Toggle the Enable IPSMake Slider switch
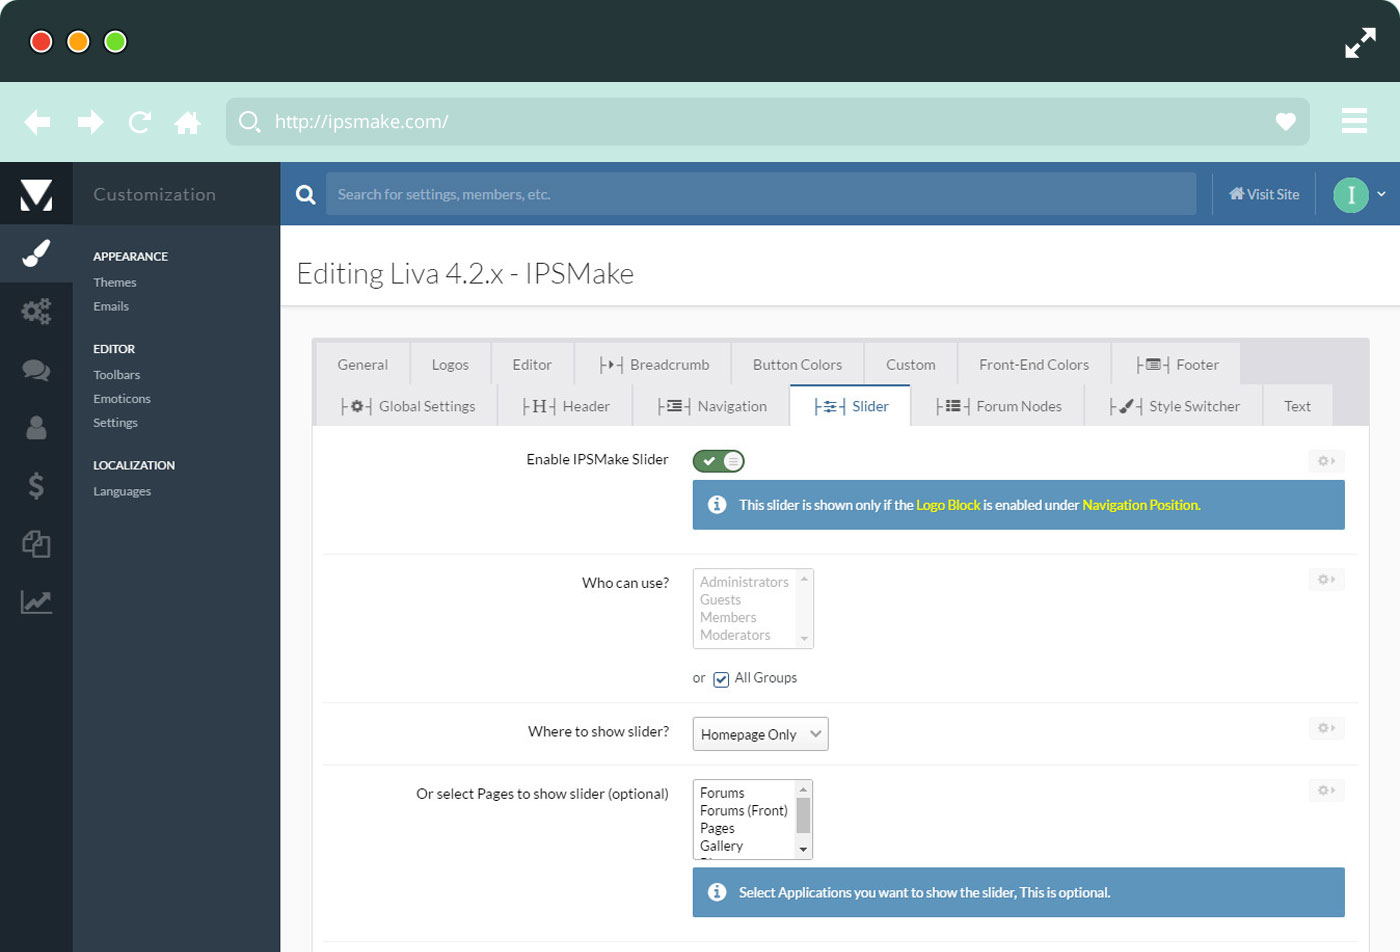Viewport: 1400px width, 952px height. pyautogui.click(x=718, y=461)
